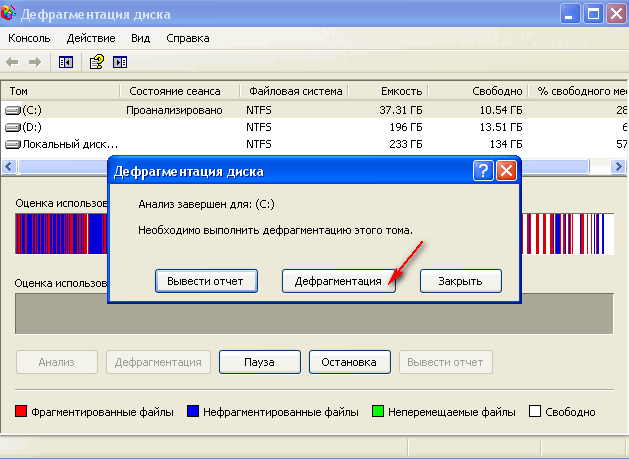Image resolution: width=629 pixels, height=459 pixels.
Task: Toggle the console tree pane icon
Action: tap(66, 62)
